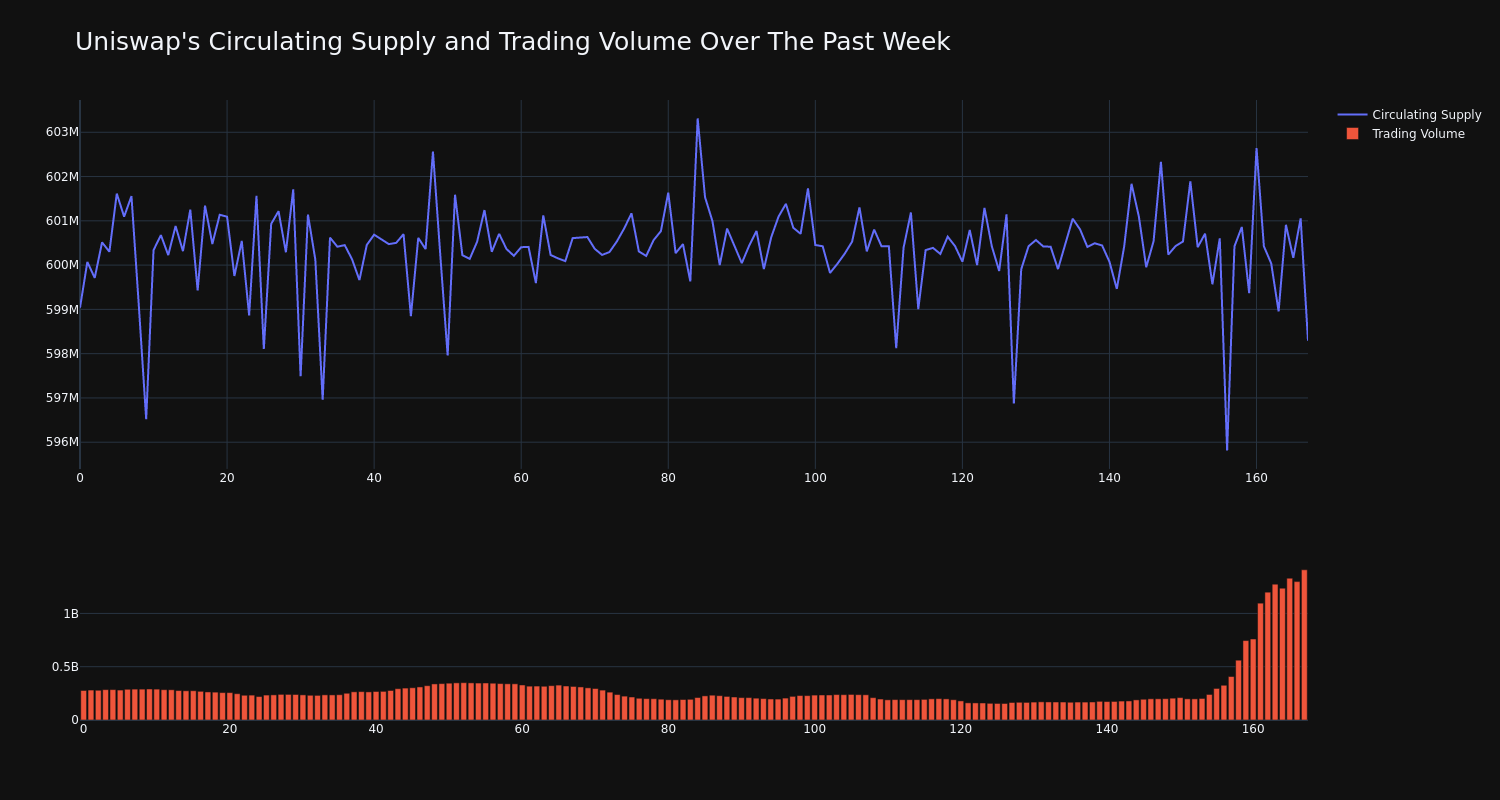Click x-axis label 60 under the volume chart
Image resolution: width=1500 pixels, height=800 pixels.
[522, 729]
